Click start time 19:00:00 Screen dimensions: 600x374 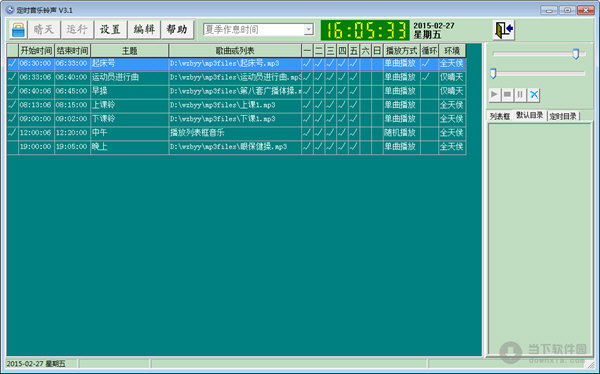coord(36,147)
